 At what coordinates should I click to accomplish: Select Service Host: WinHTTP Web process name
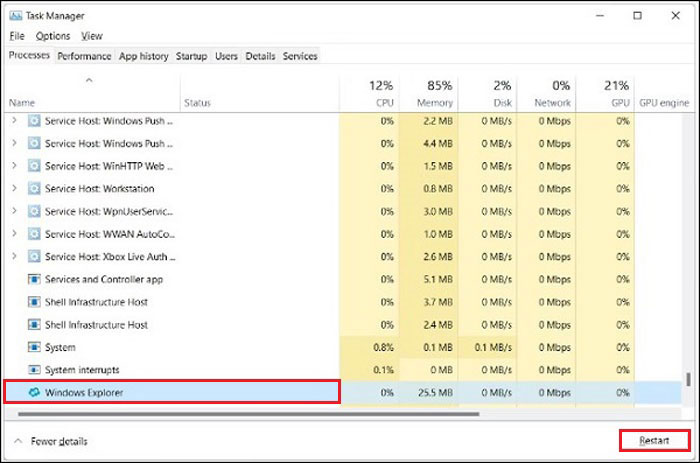point(109,166)
